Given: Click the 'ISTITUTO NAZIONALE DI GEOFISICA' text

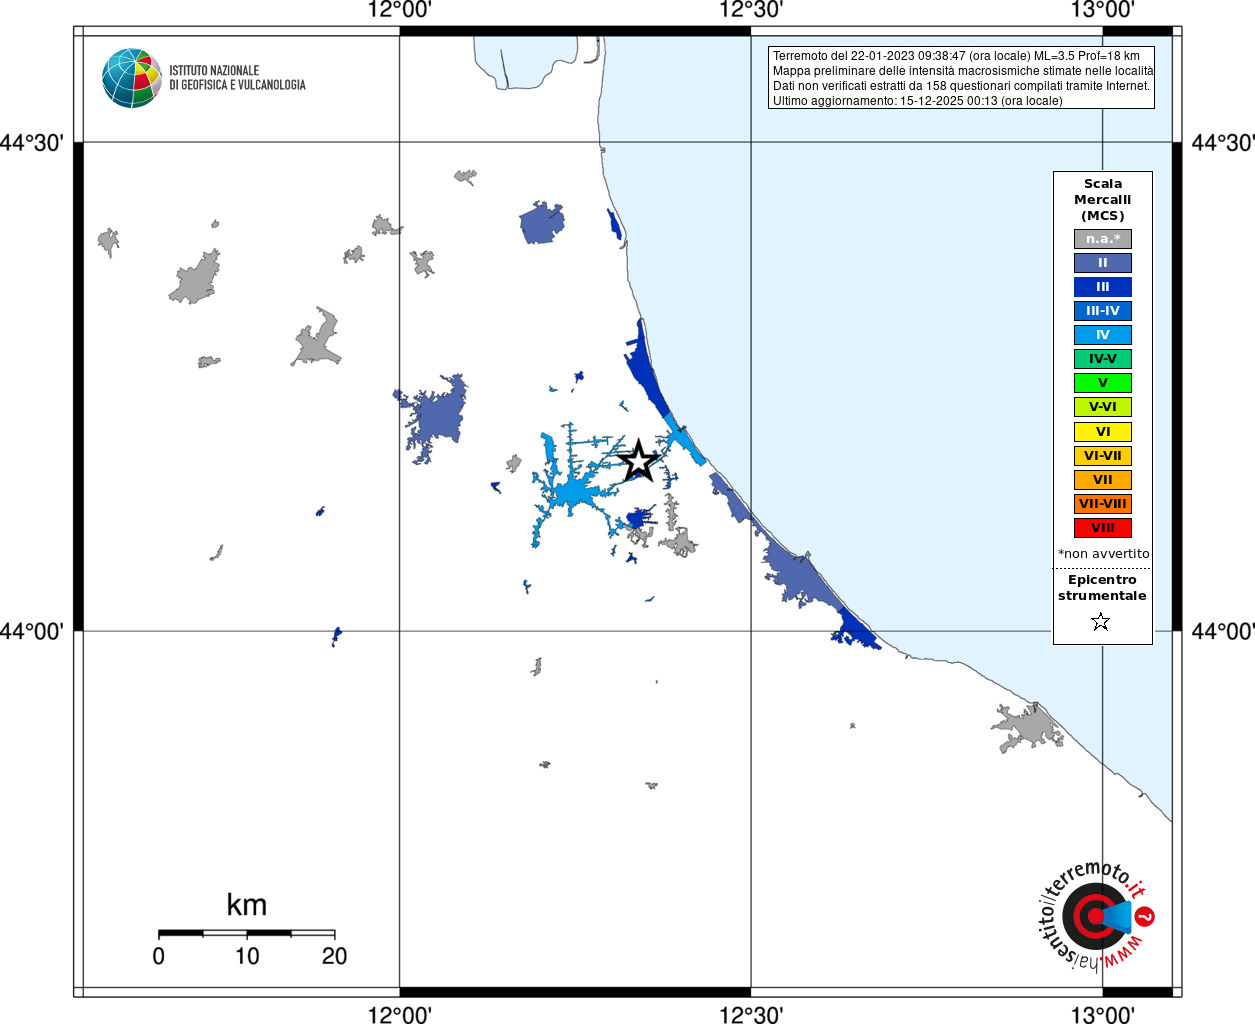Looking at the screenshot, I should point(237,78).
